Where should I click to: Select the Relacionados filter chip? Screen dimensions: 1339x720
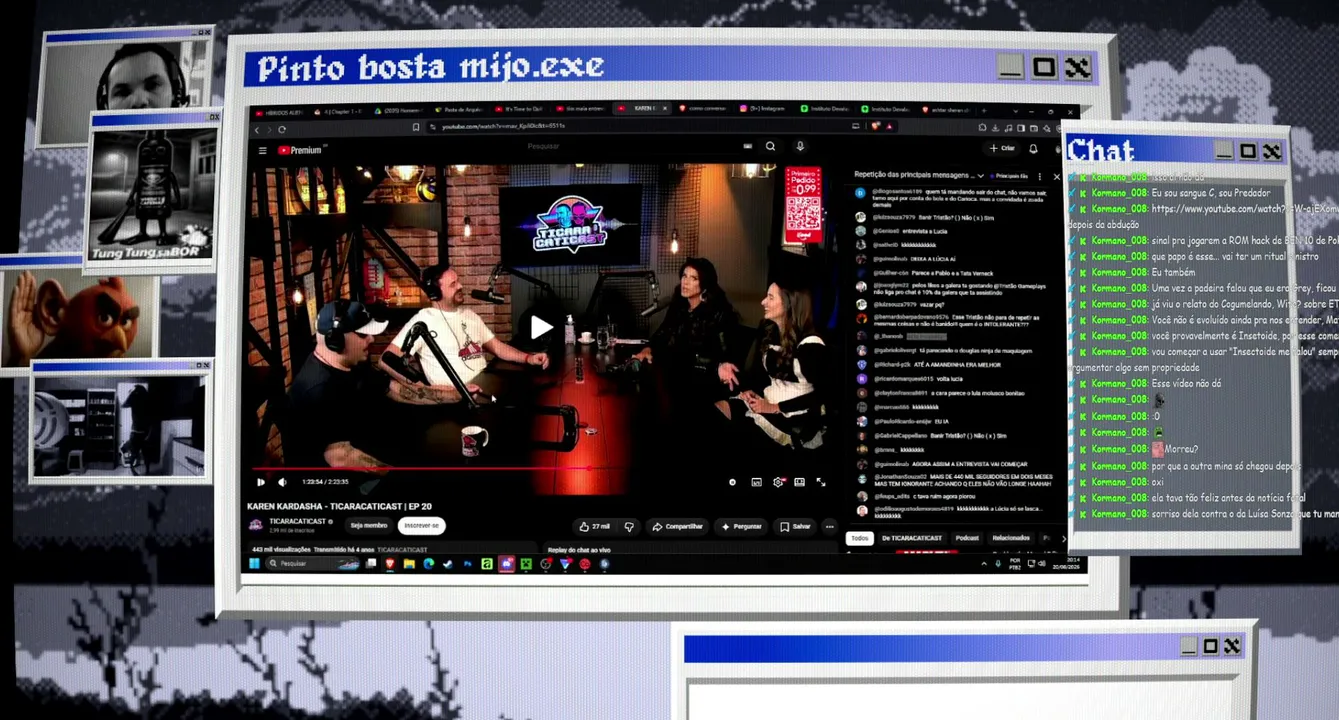tap(1011, 538)
